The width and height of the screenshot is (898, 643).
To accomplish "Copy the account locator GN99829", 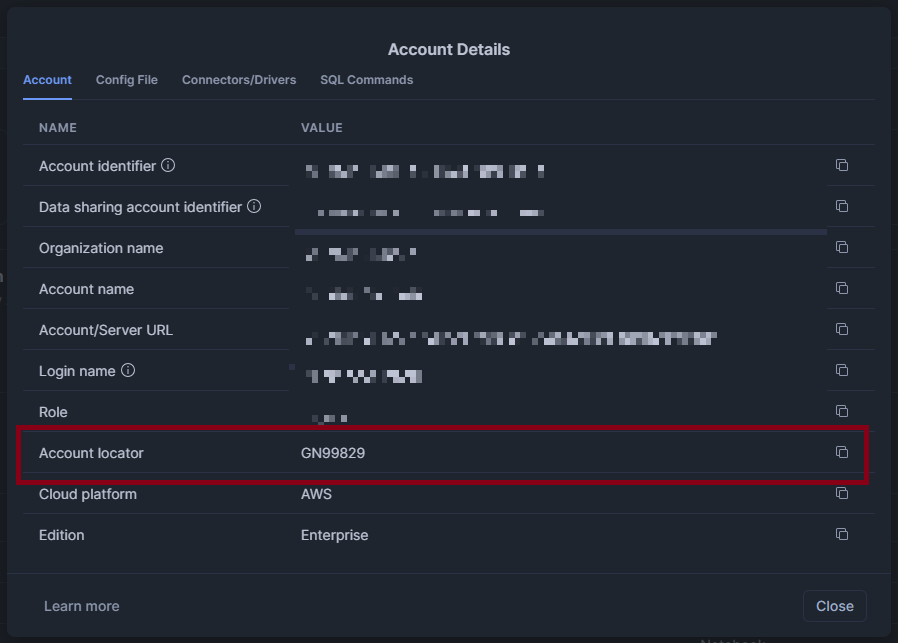I will (843, 452).
